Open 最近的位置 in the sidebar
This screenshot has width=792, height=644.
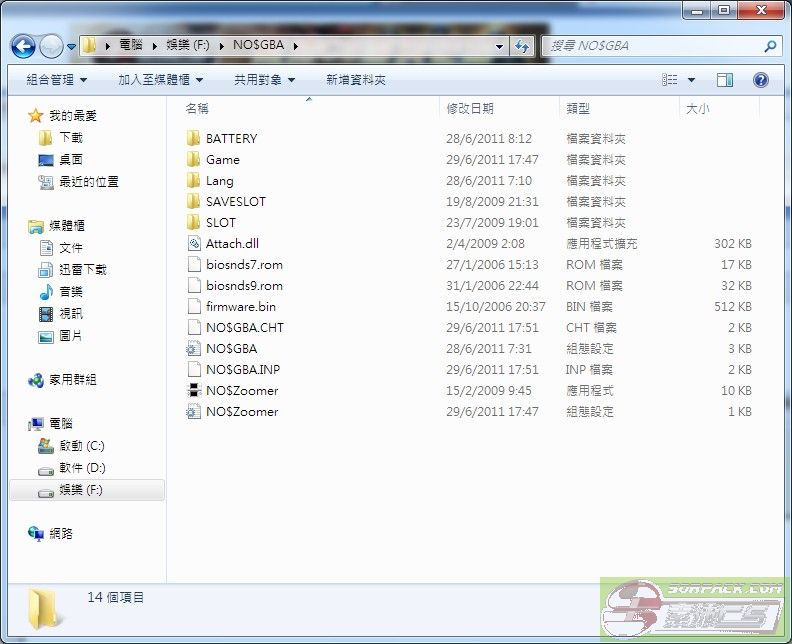click(x=89, y=181)
